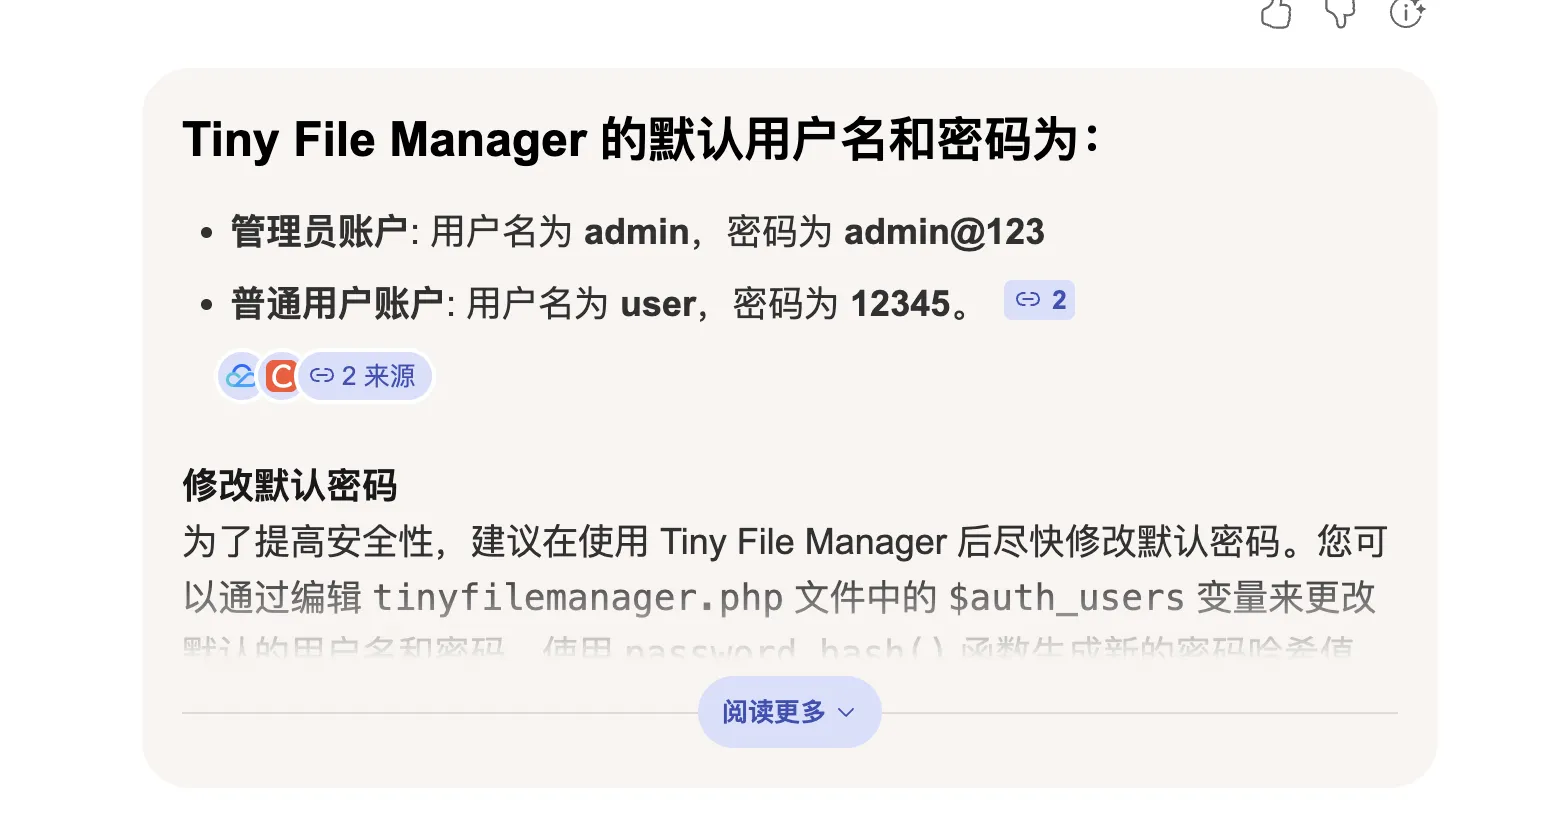The width and height of the screenshot is (1544, 836).
Task: Click the 修改默认密码 subheading
Action: [290, 486]
